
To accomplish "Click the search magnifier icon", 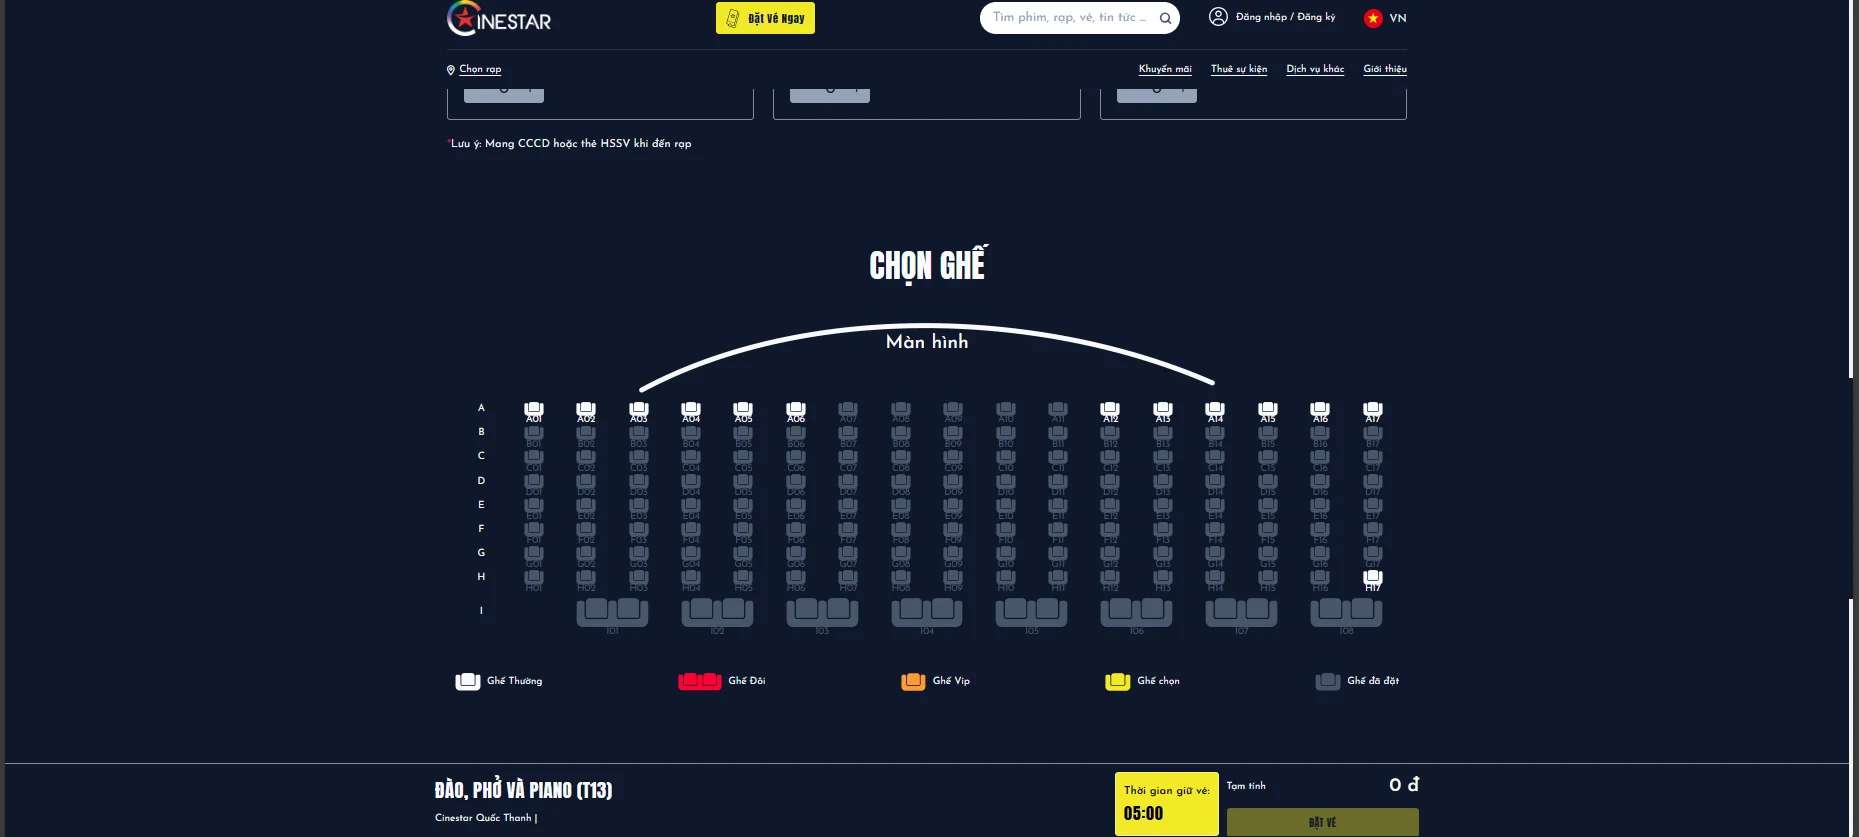I will point(1165,18).
